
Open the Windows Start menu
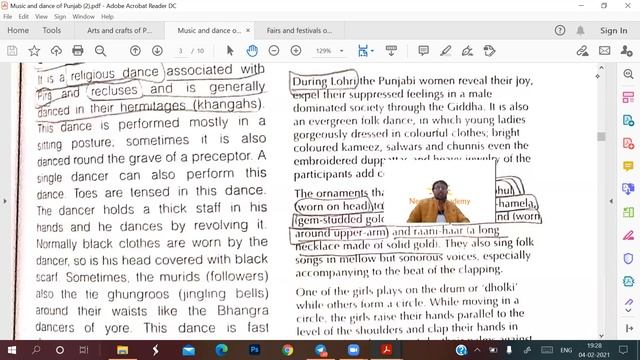click(11, 350)
